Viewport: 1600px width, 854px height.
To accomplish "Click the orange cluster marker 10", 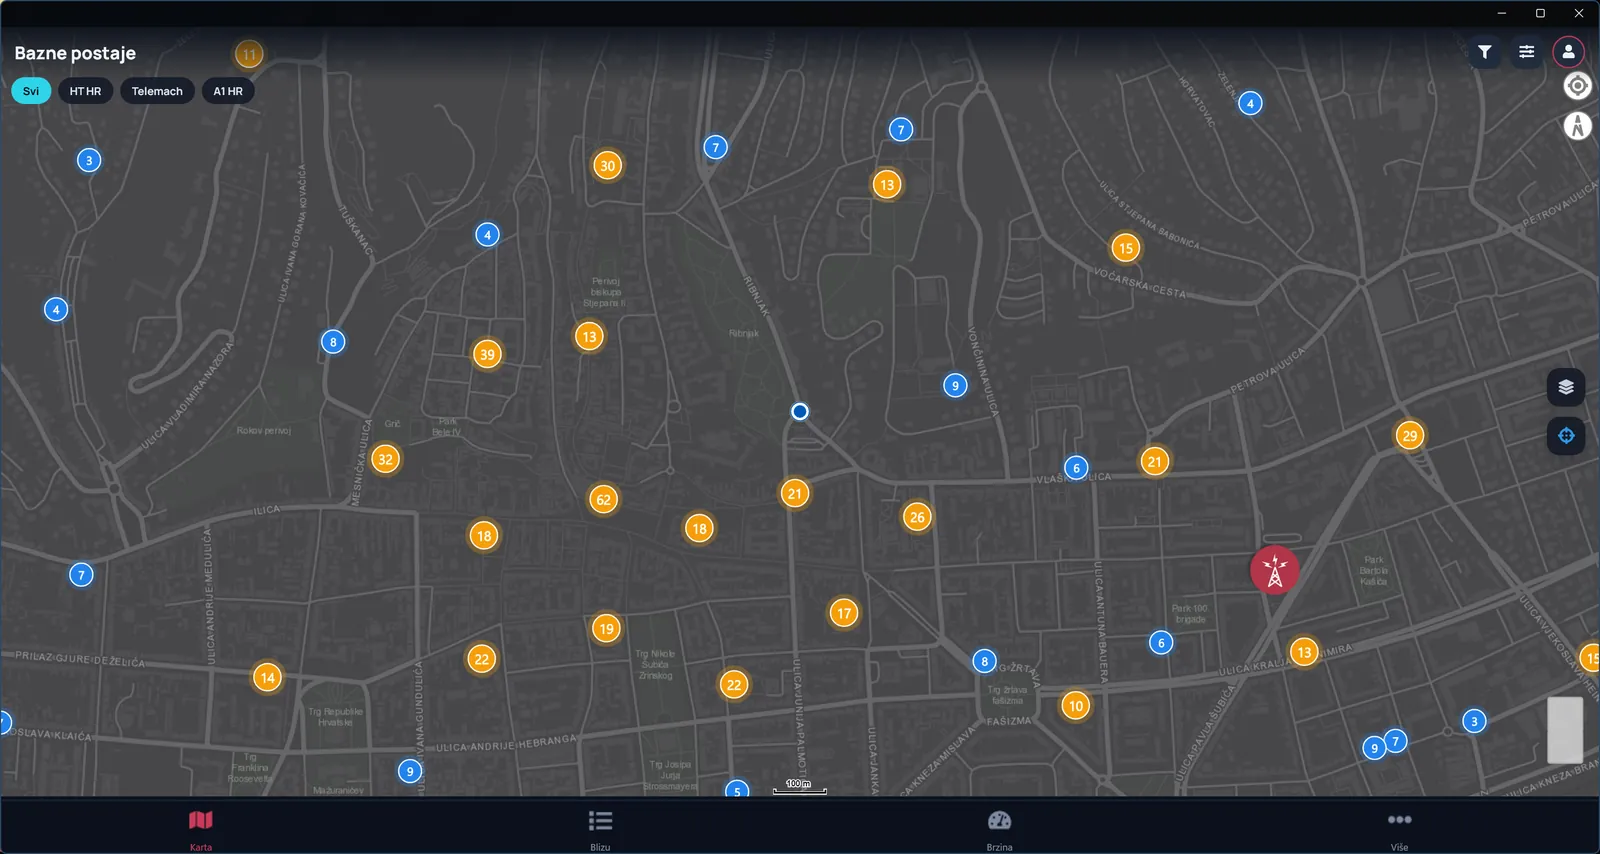I will tap(1075, 706).
